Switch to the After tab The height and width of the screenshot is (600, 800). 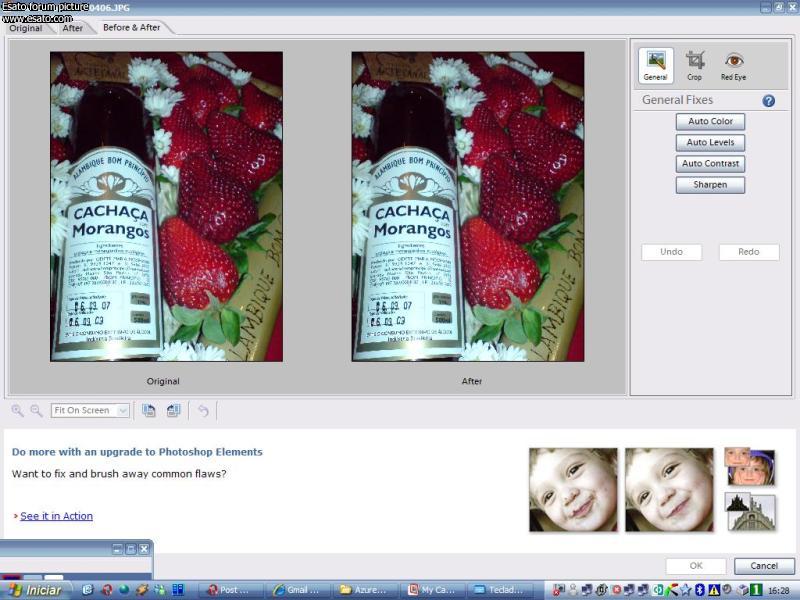72,28
